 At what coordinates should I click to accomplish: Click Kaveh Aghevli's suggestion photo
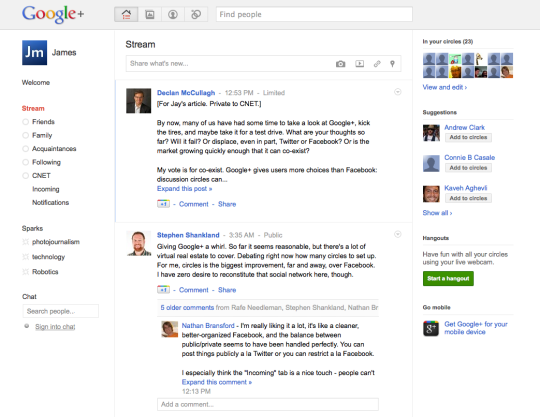click(x=431, y=194)
